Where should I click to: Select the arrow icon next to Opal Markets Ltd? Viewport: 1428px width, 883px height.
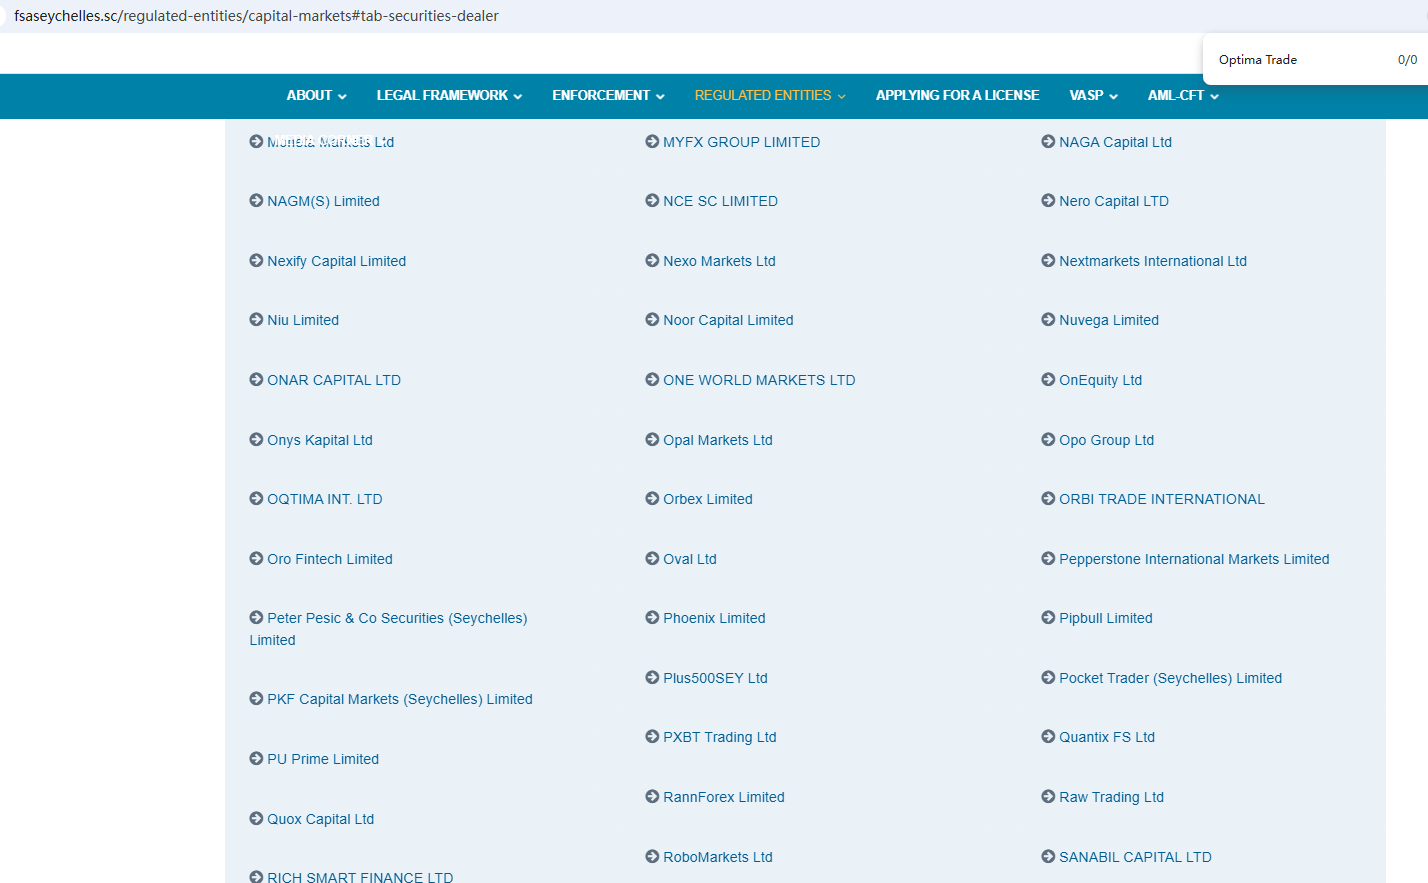click(x=652, y=440)
